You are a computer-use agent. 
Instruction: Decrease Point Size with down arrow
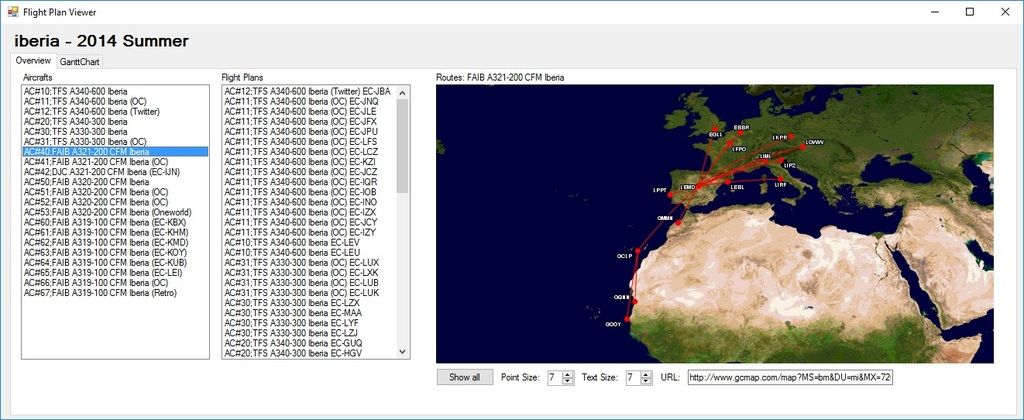click(568, 381)
